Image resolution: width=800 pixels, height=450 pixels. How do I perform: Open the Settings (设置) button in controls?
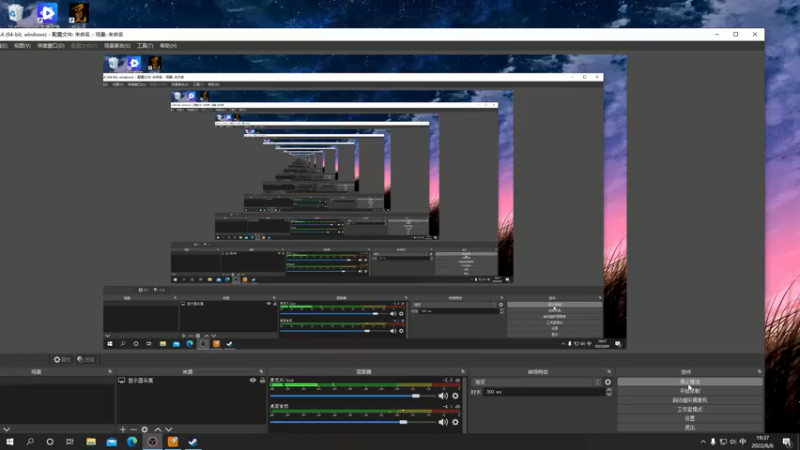690,418
